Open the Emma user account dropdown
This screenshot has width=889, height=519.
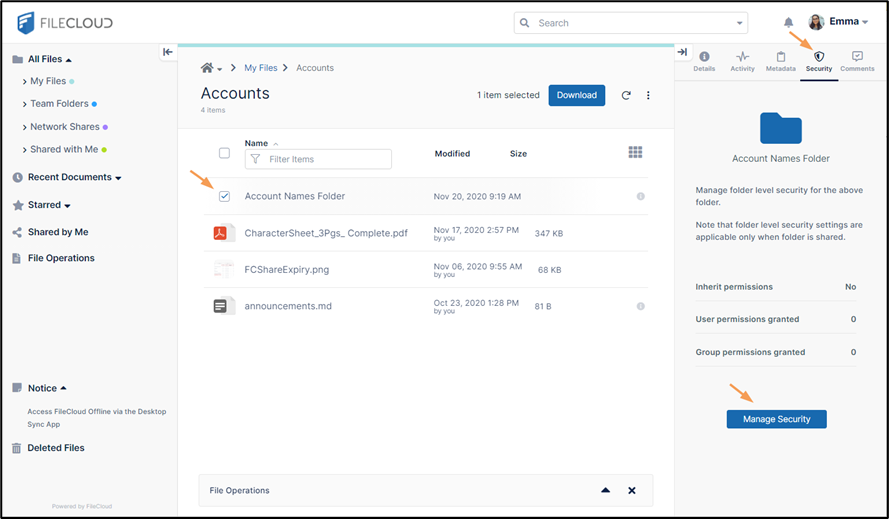click(x=840, y=22)
